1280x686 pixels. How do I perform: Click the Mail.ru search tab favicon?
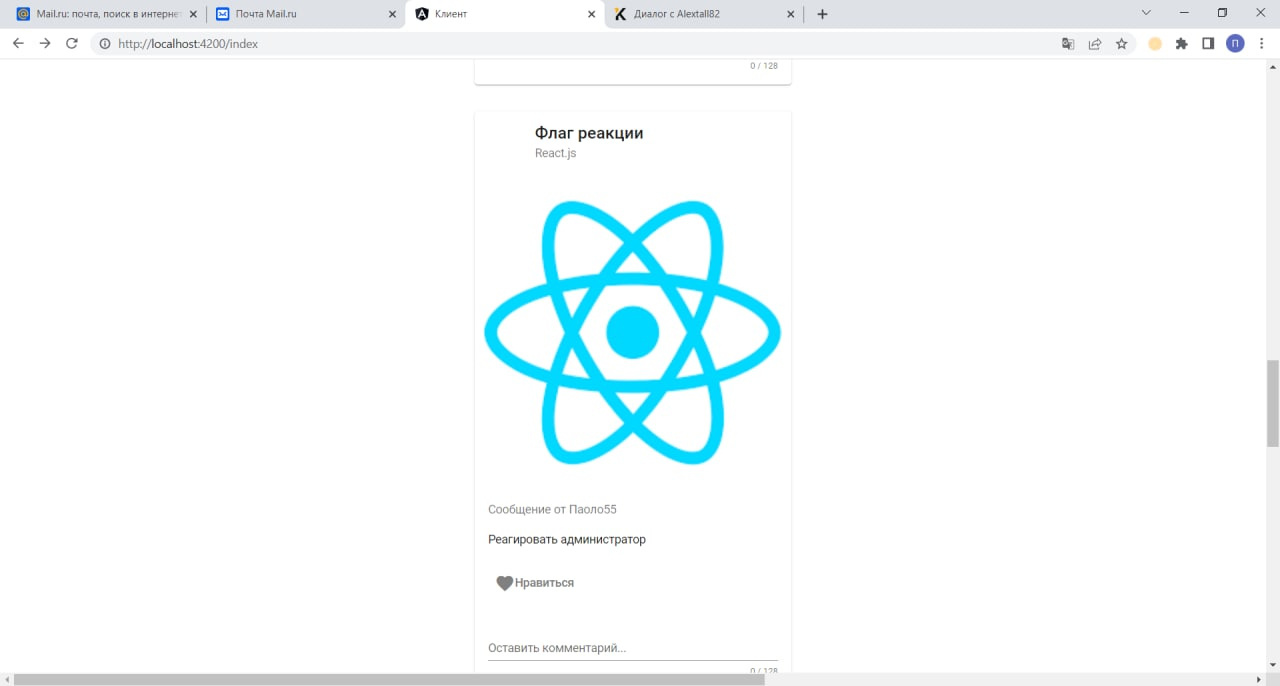coord(23,14)
